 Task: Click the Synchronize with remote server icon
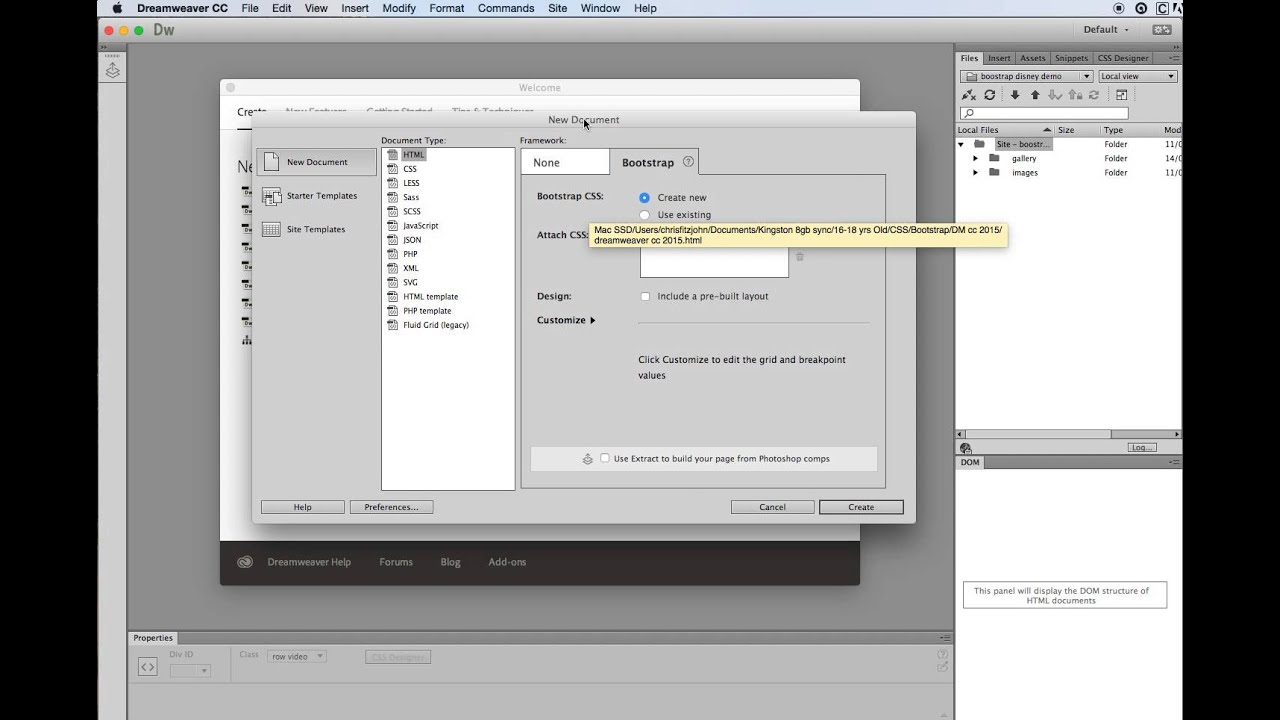1094,95
